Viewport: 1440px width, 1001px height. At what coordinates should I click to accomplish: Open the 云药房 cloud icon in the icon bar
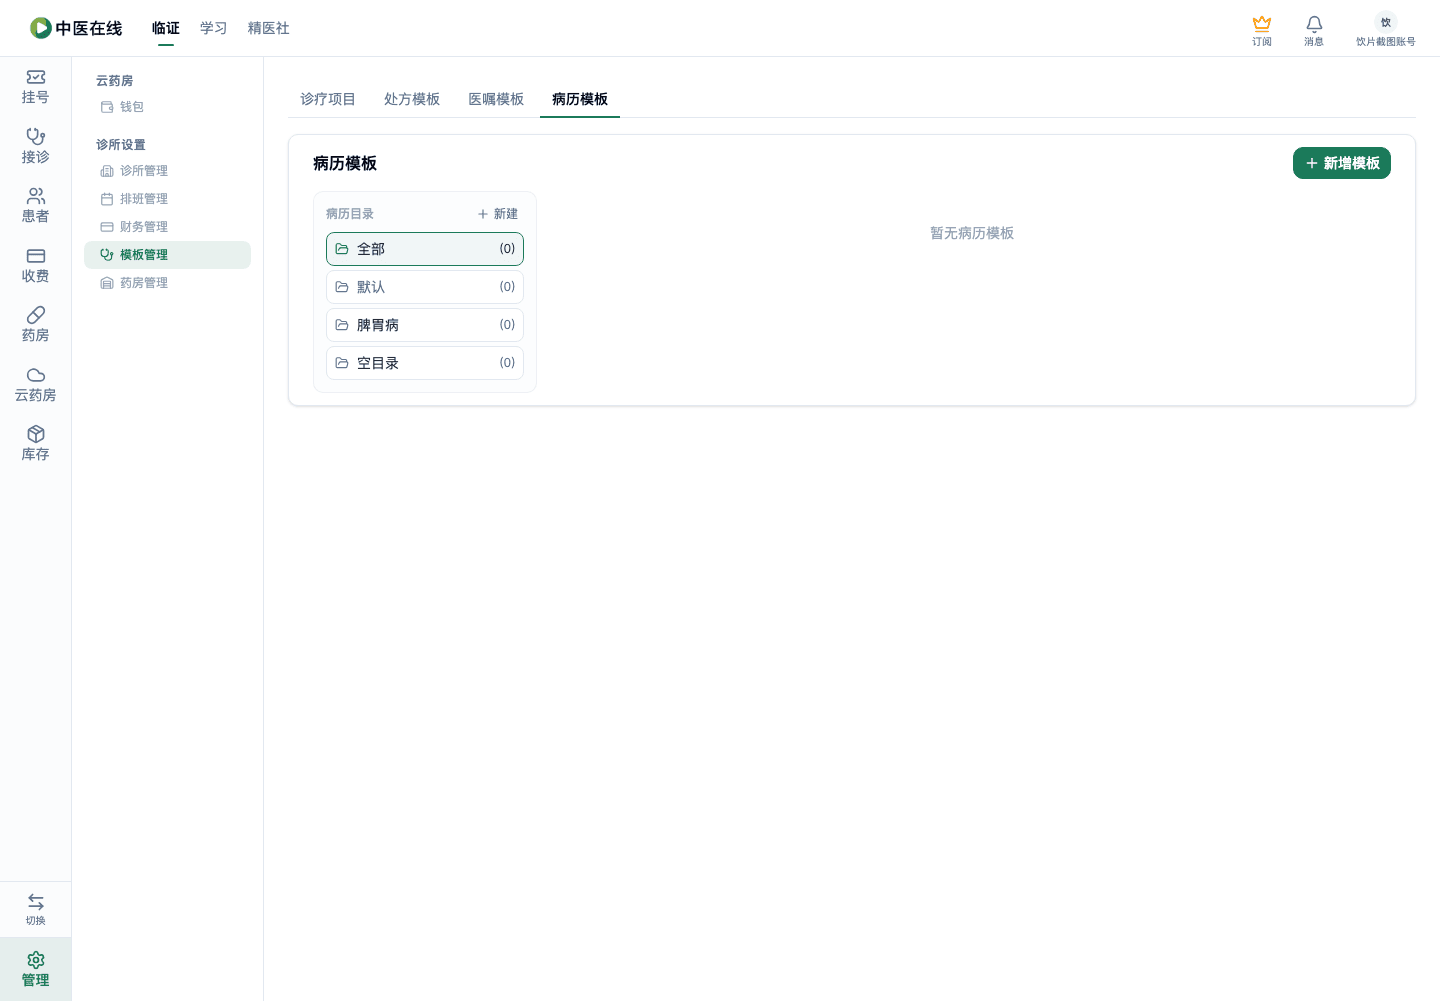tap(35, 375)
